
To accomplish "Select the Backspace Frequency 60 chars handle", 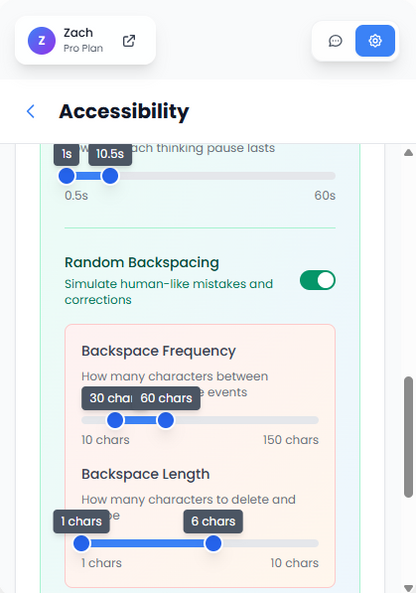I will pyautogui.click(x=165, y=420).
